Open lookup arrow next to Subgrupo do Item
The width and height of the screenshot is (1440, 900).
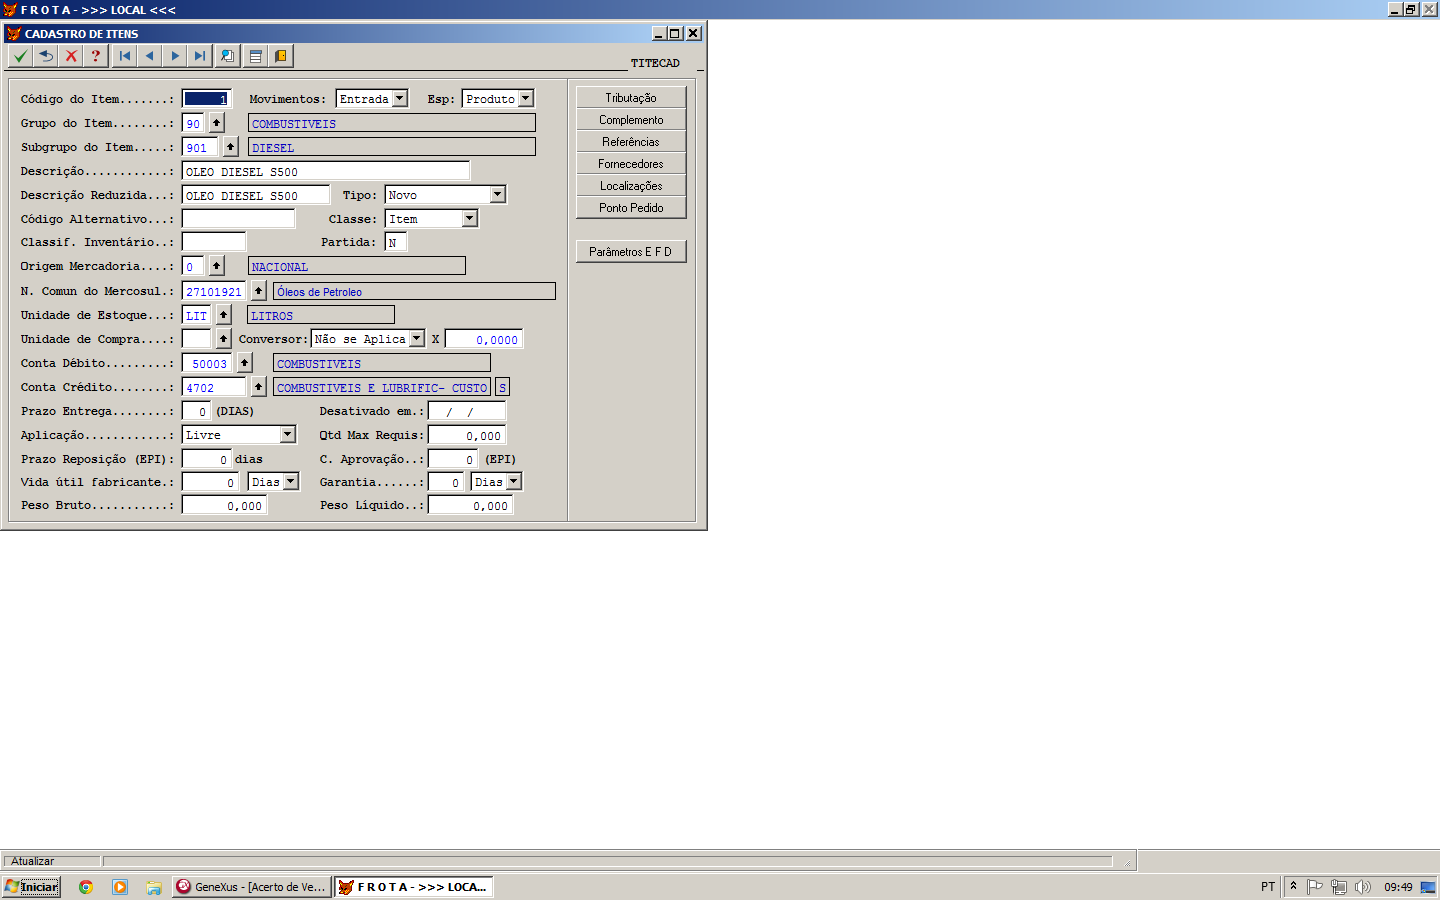[x=230, y=147]
